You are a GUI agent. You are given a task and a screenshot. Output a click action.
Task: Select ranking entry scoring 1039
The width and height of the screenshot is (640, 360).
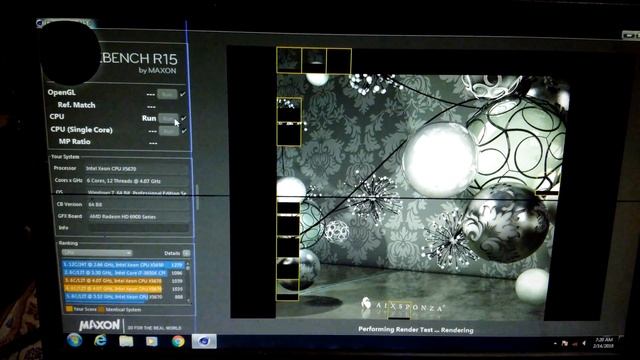[x=123, y=281]
